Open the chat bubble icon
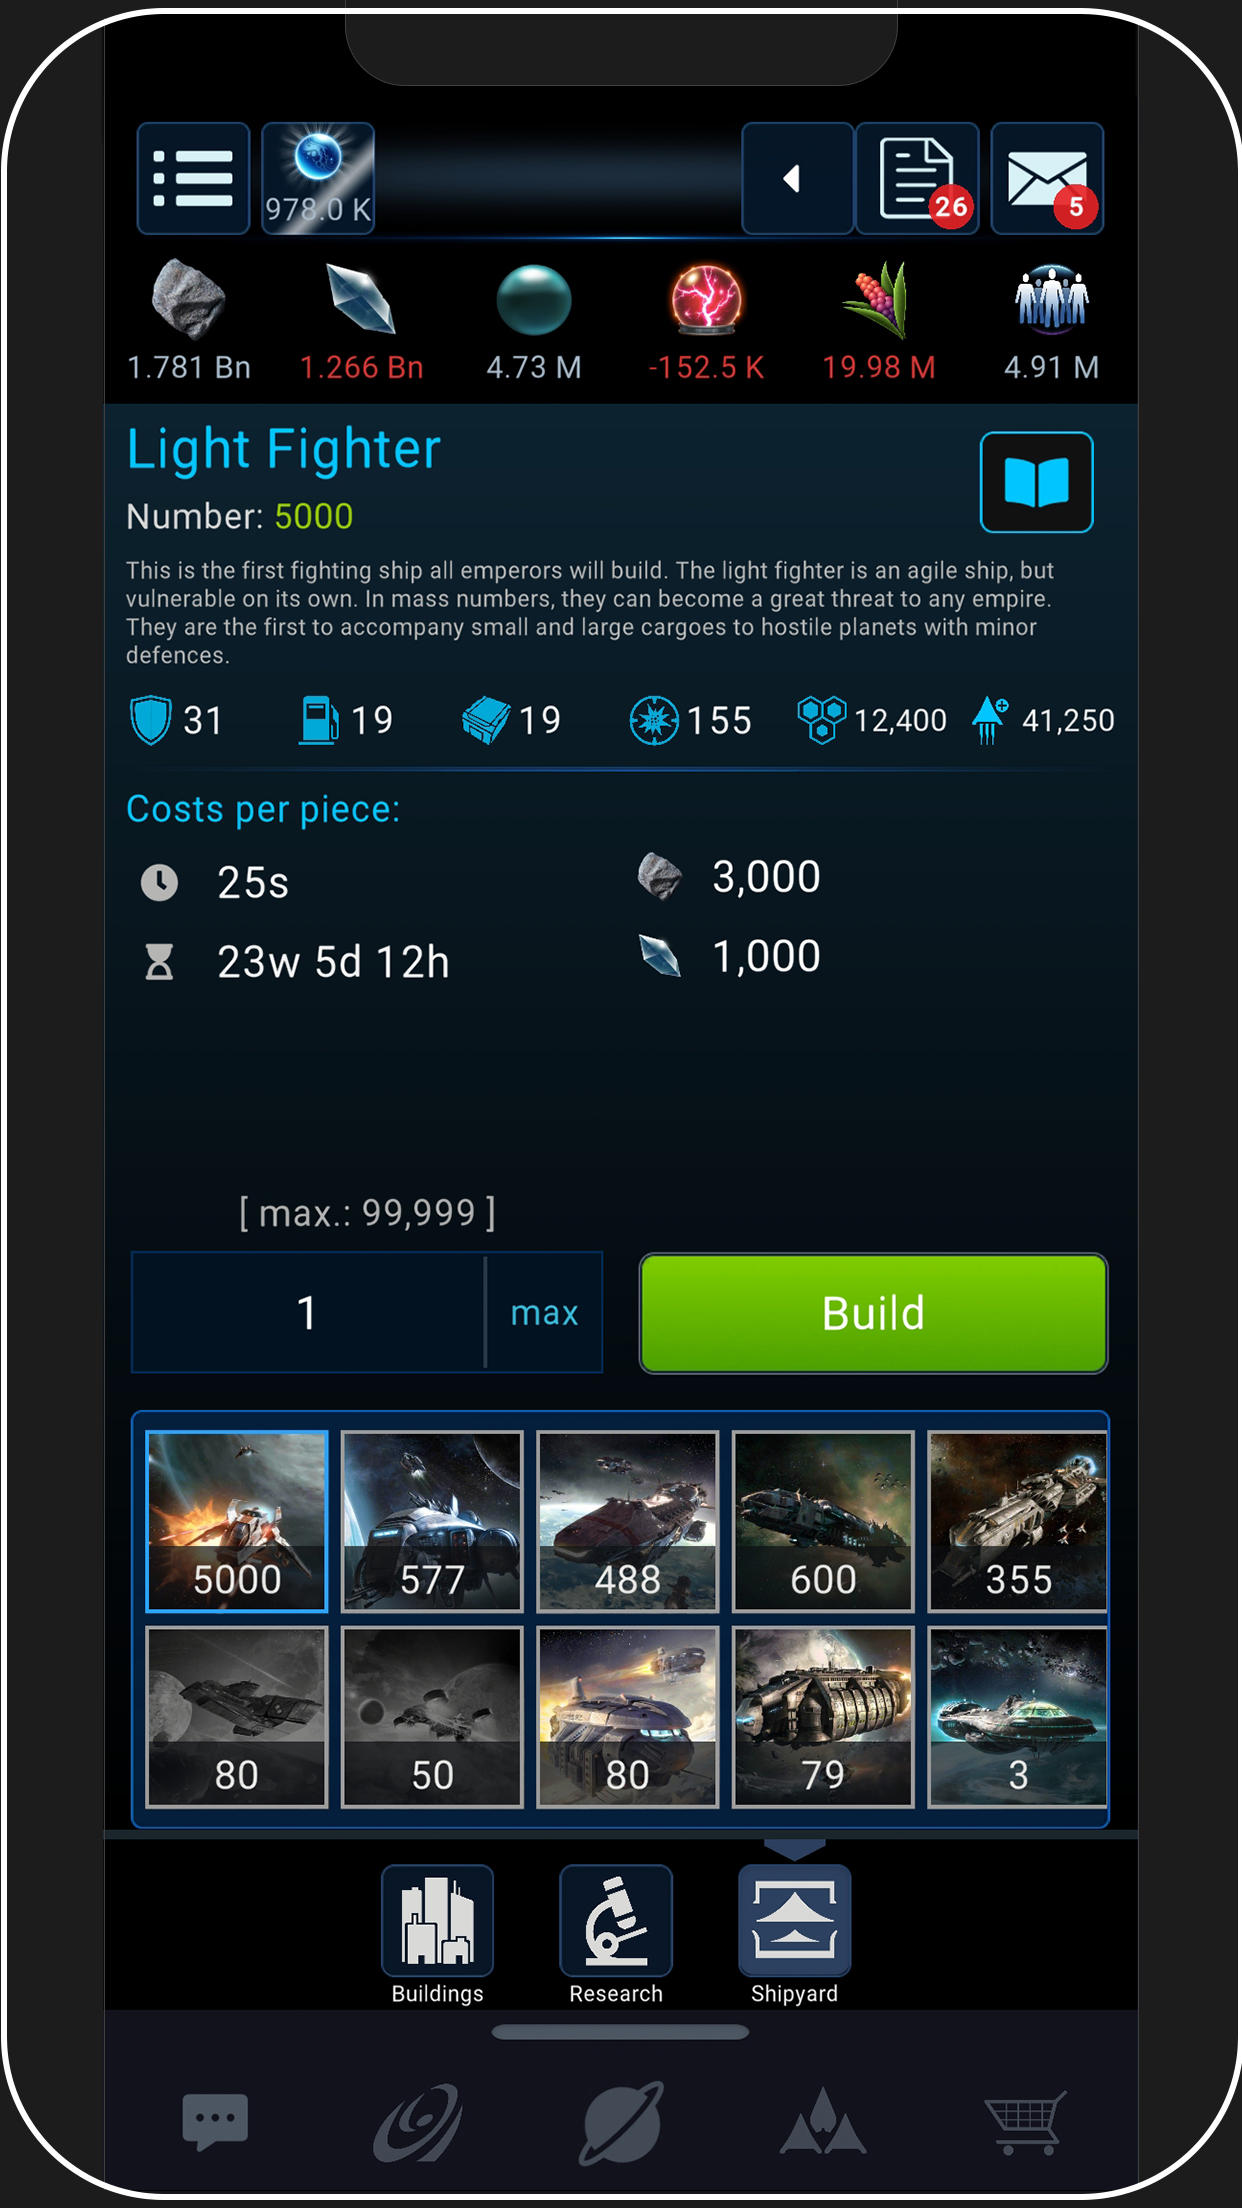This screenshot has height=2208, width=1242. (x=215, y=2120)
